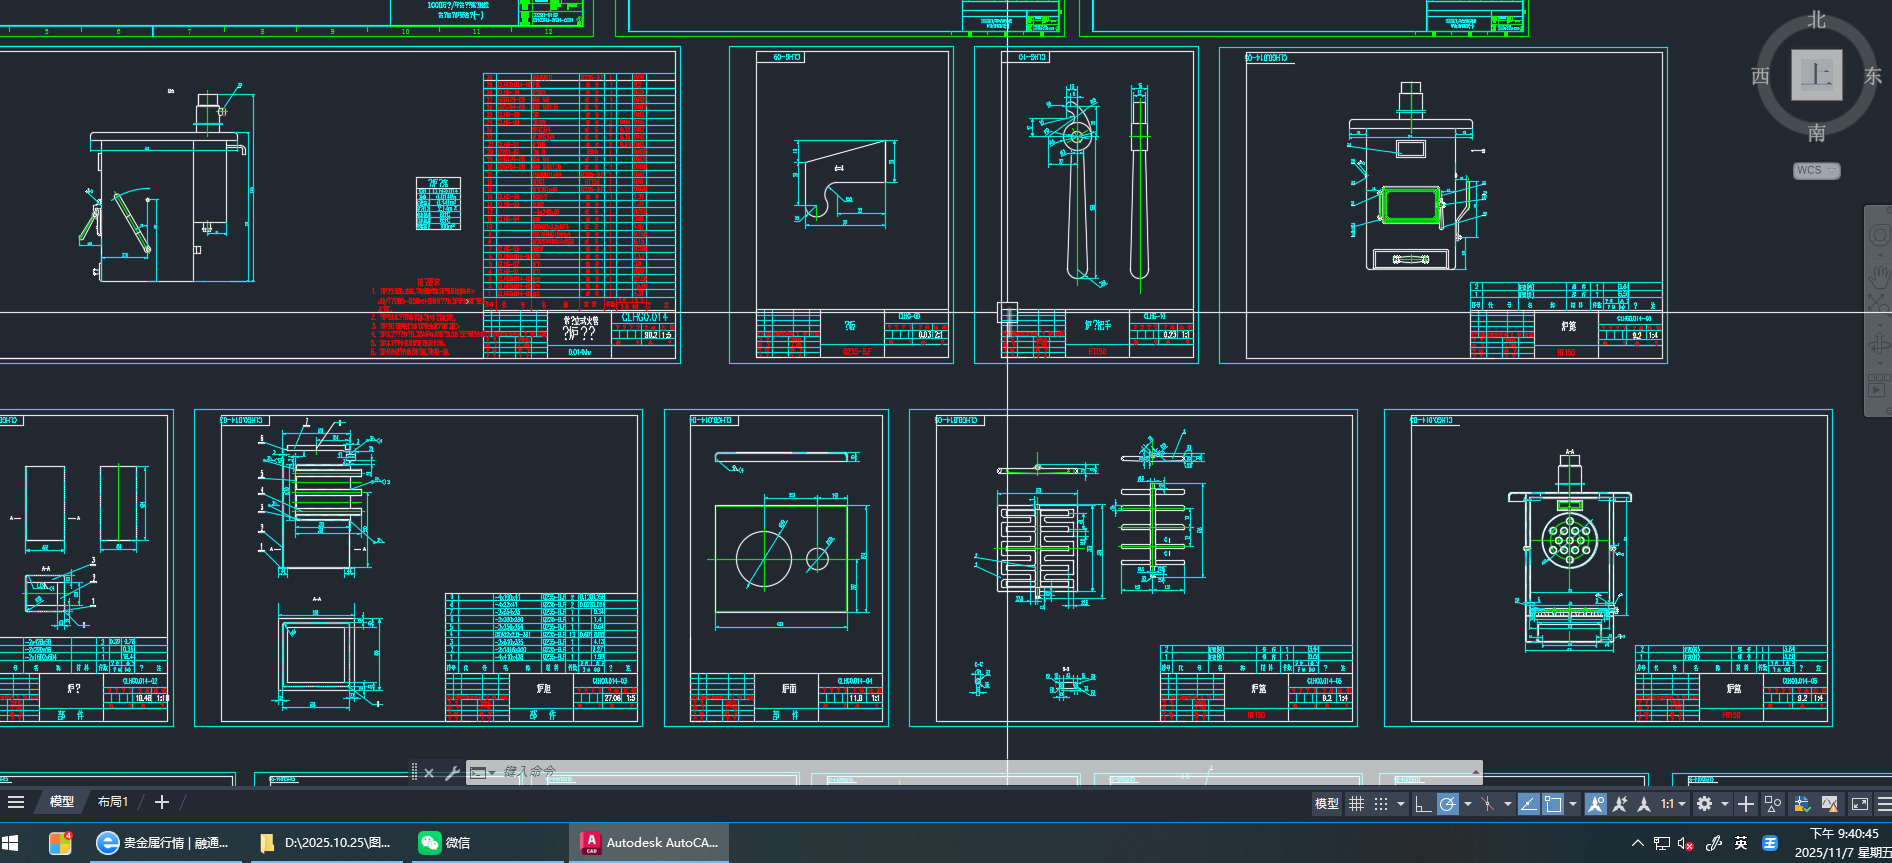1892x863 pixels.
Task: Click the pen tray icon
Action: [1714, 843]
